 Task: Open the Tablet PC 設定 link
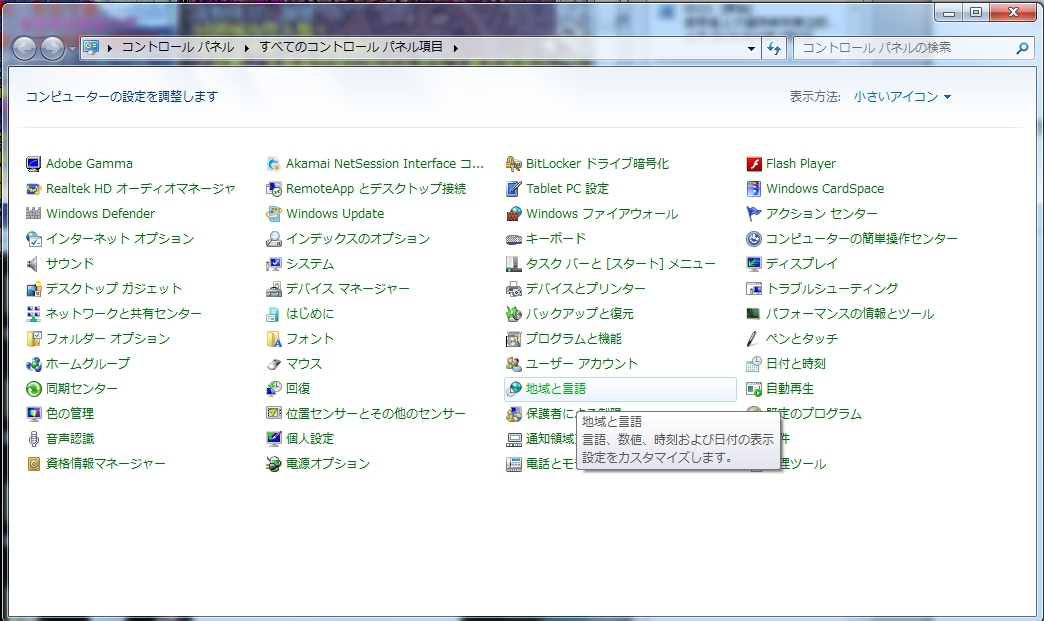pyautogui.click(x=567, y=189)
